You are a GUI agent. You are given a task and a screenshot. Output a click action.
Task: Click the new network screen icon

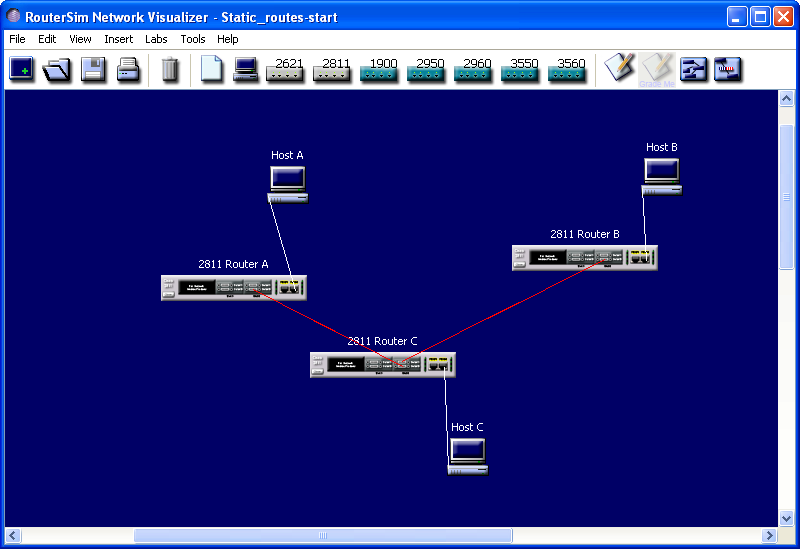click(21, 69)
